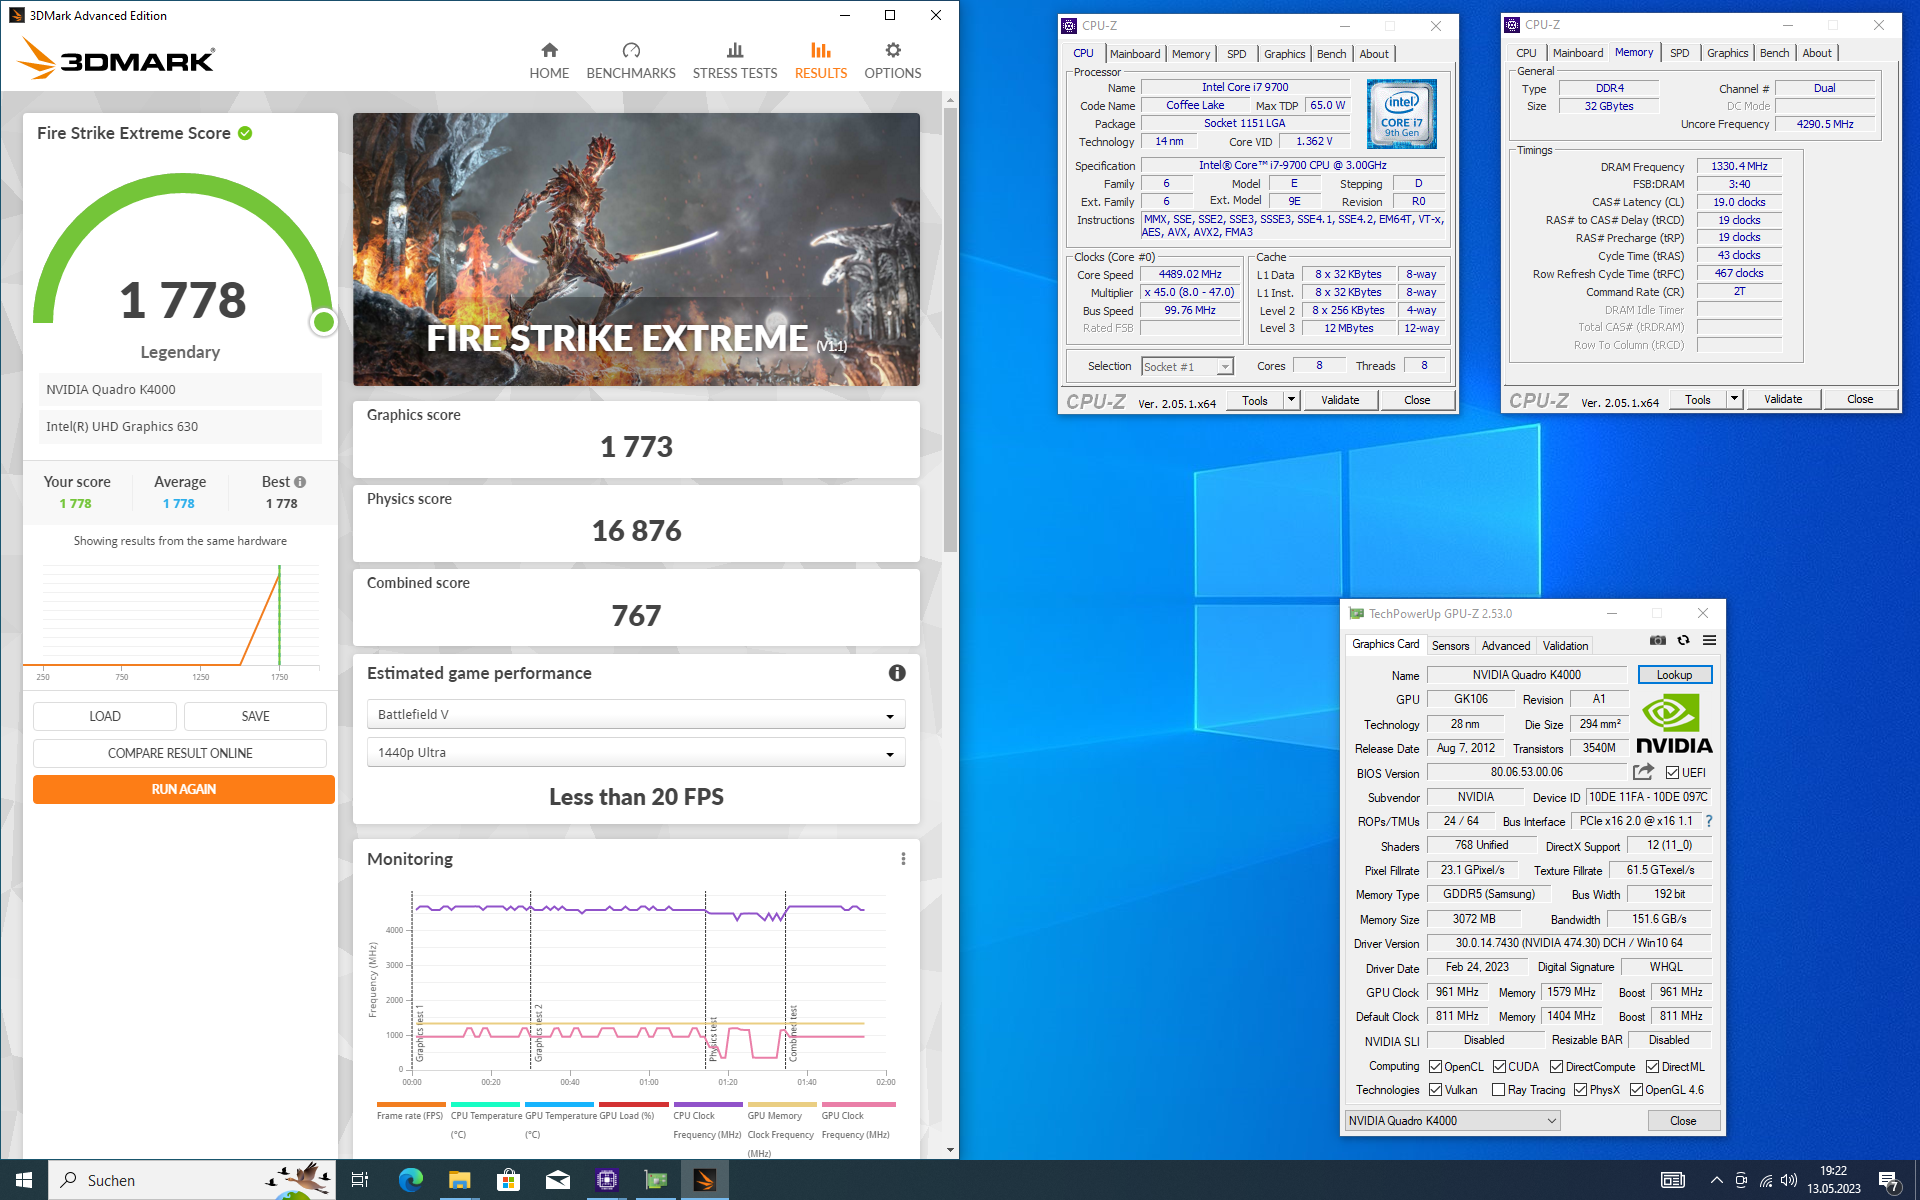Click the bus interface question mark
Image resolution: width=1920 pixels, height=1200 pixels.
1709,821
